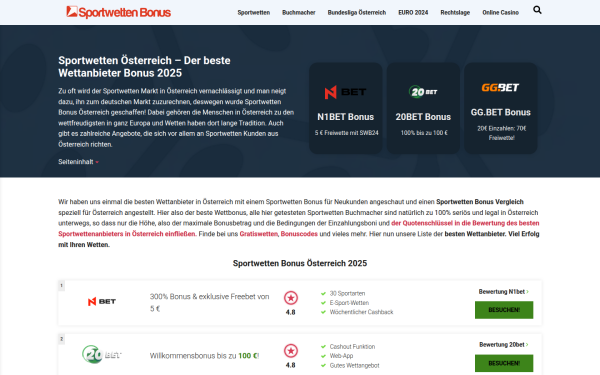Open Bewertung 20bet review link

tap(504, 345)
